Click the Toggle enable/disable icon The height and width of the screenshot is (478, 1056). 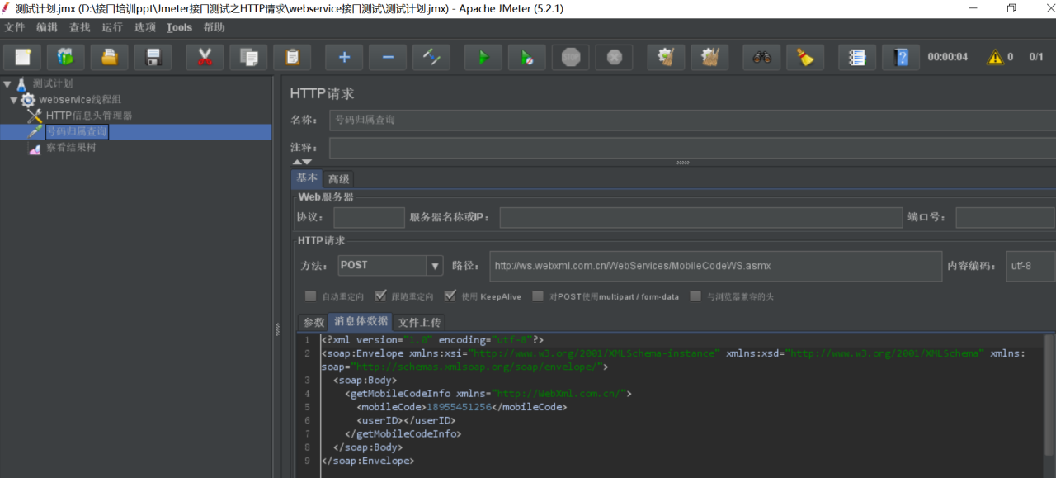[x=431, y=57]
